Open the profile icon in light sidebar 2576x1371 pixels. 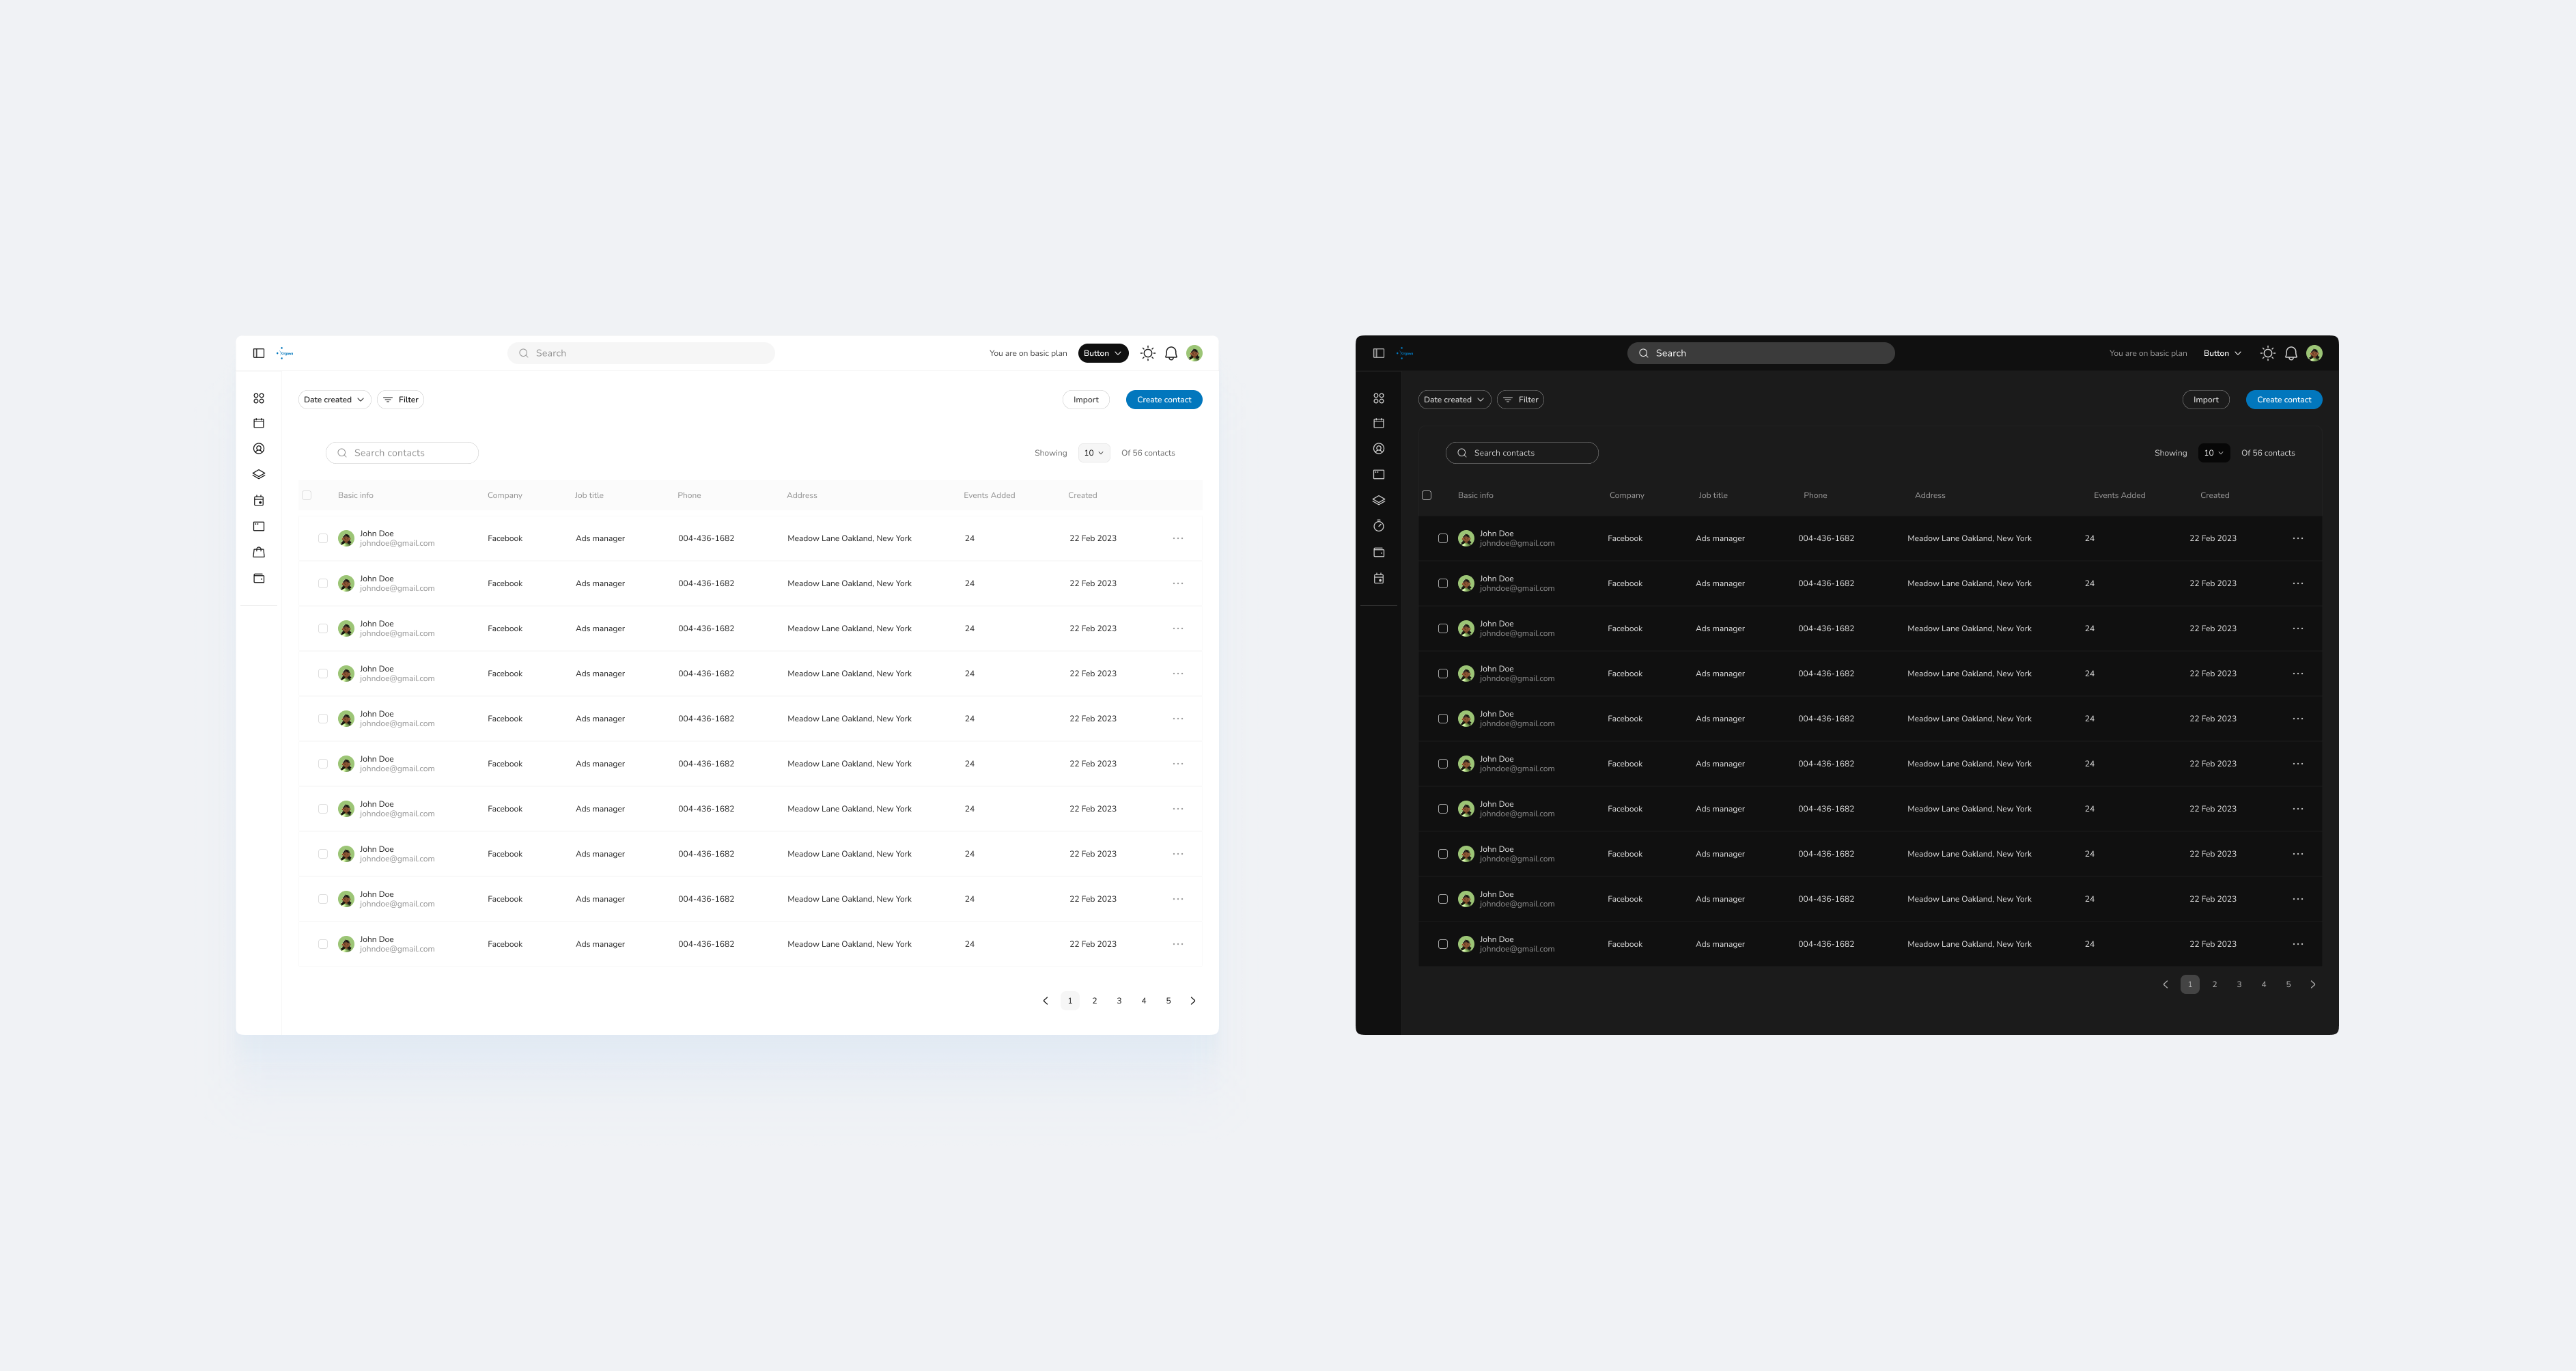coord(258,449)
